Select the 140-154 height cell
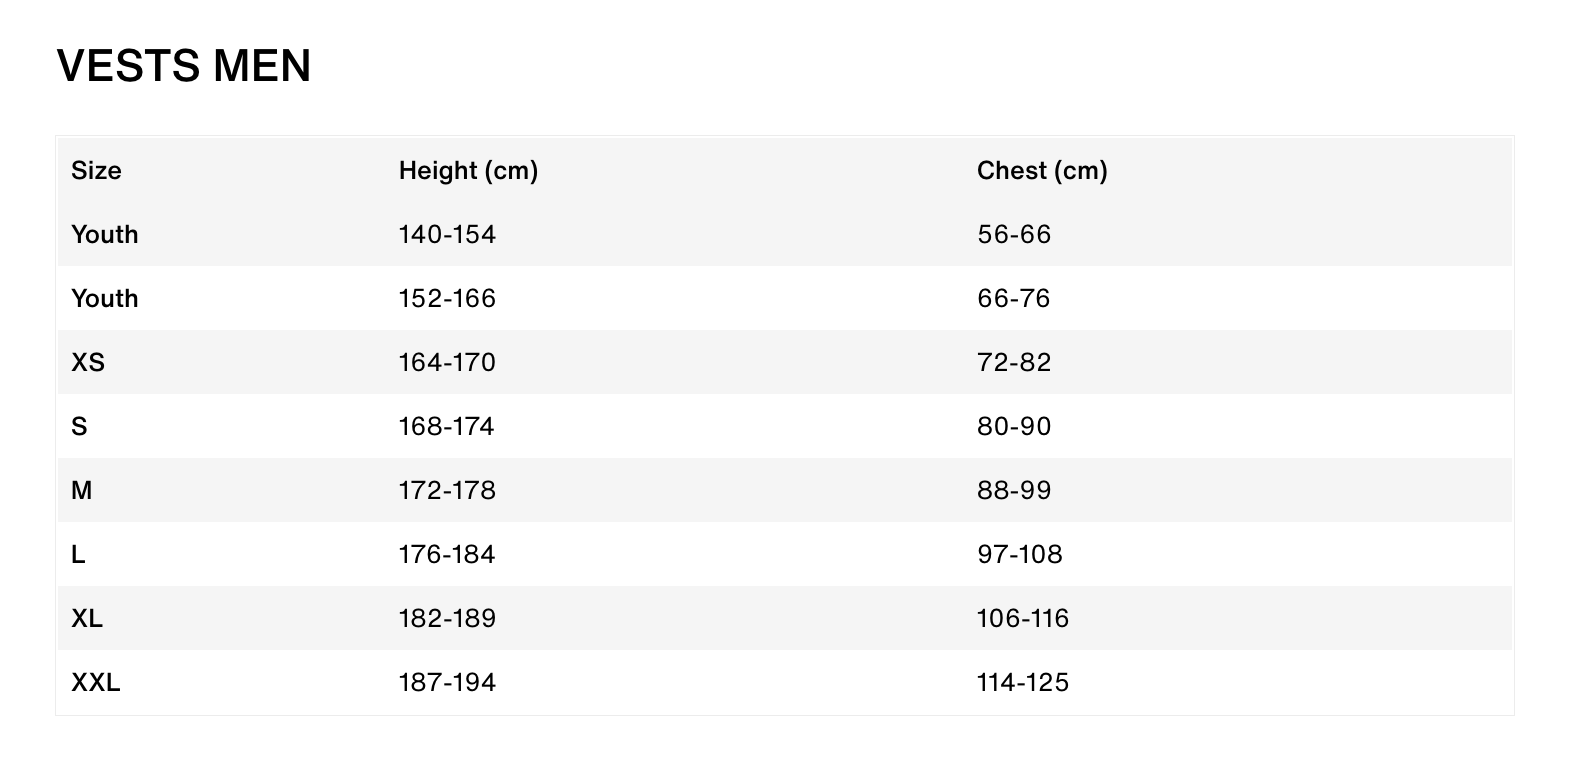 (x=447, y=234)
